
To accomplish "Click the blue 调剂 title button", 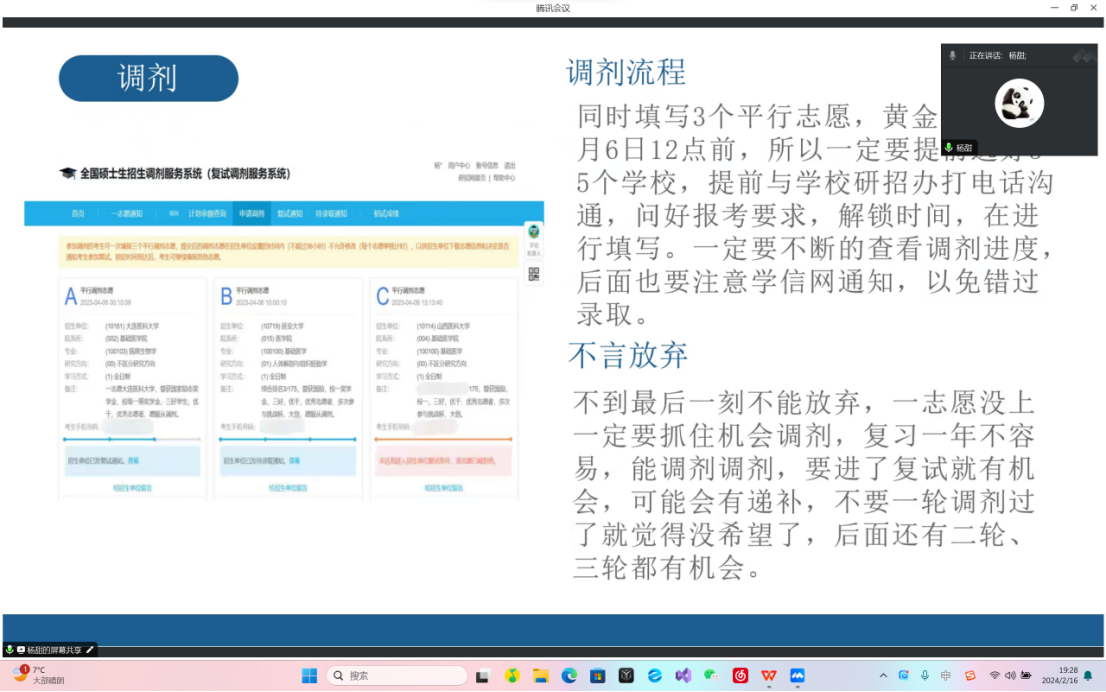I will click(148, 78).
